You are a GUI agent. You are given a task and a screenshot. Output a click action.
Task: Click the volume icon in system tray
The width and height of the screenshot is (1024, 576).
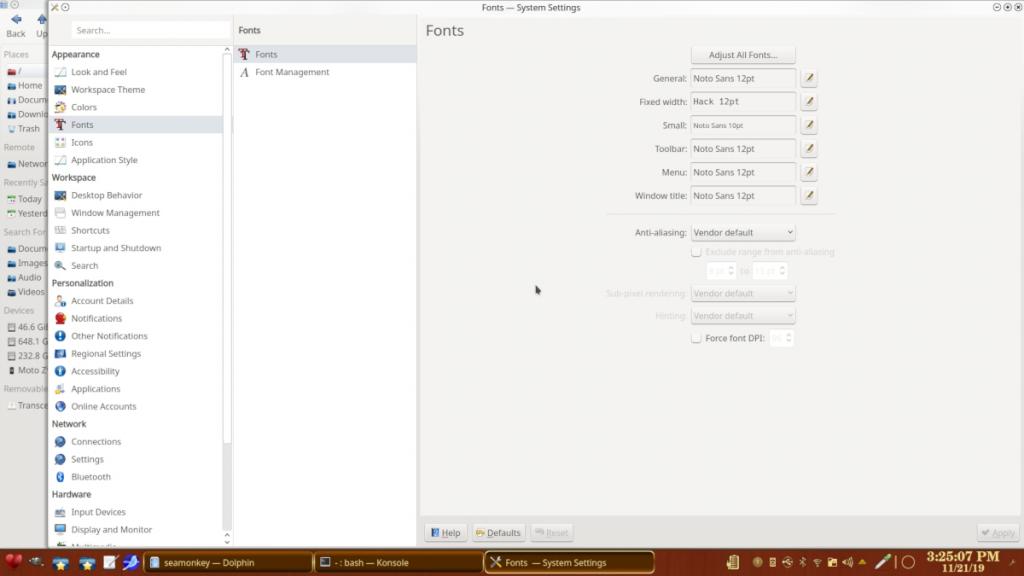[x=847, y=562]
